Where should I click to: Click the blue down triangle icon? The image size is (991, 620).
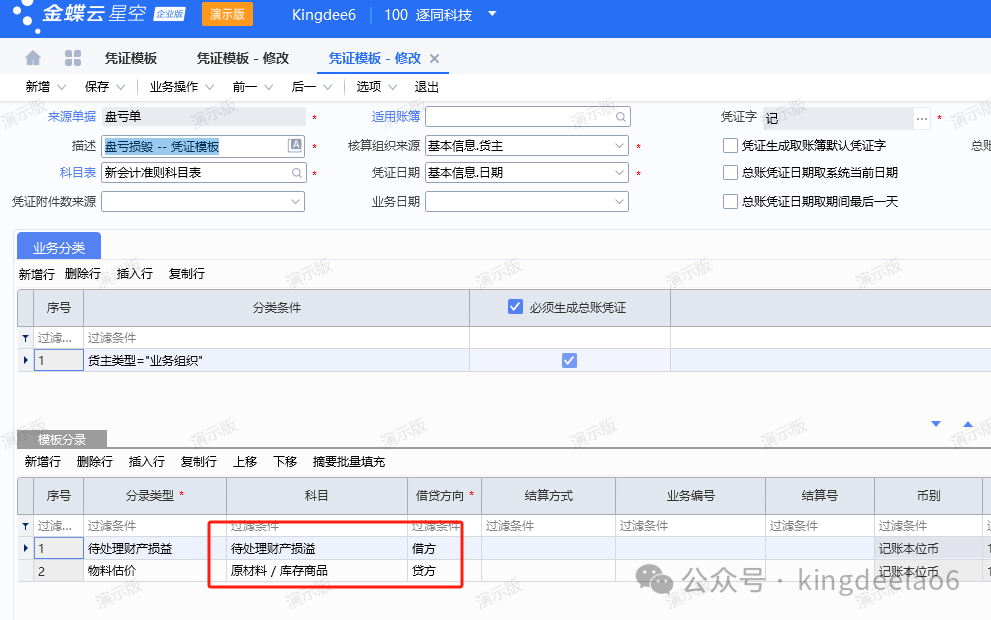pos(936,424)
